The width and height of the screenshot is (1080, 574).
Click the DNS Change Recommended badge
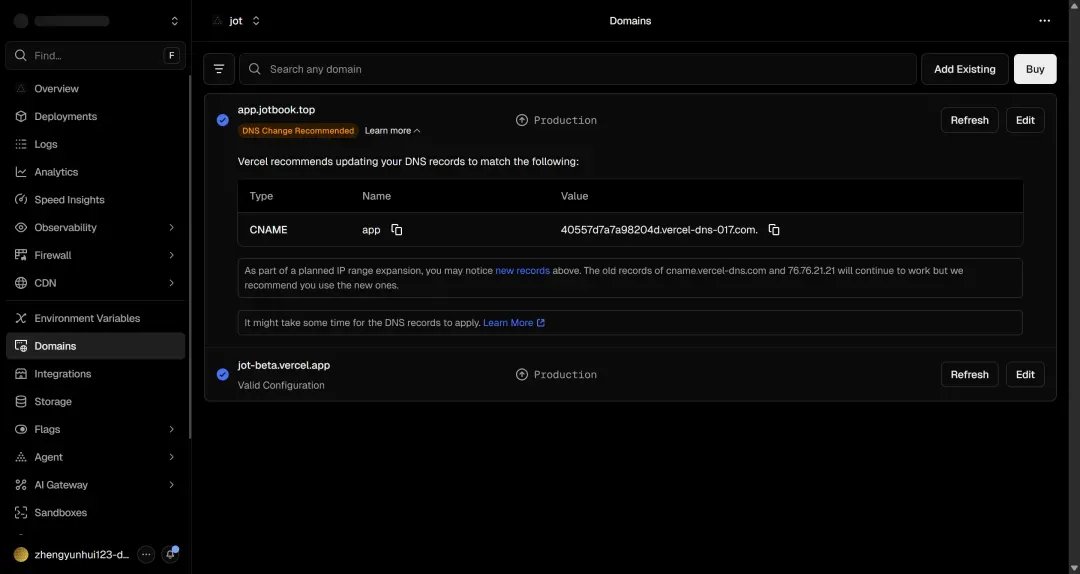pyautogui.click(x=298, y=130)
